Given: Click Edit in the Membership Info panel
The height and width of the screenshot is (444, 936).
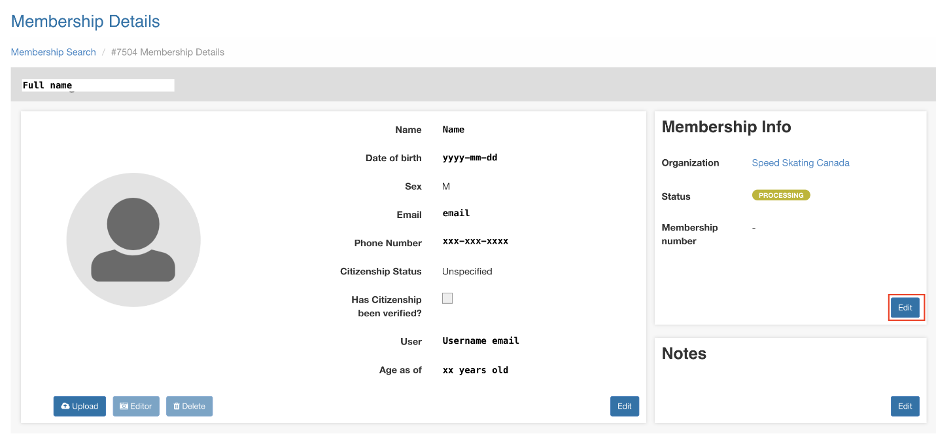Looking at the screenshot, I should click(x=905, y=308).
